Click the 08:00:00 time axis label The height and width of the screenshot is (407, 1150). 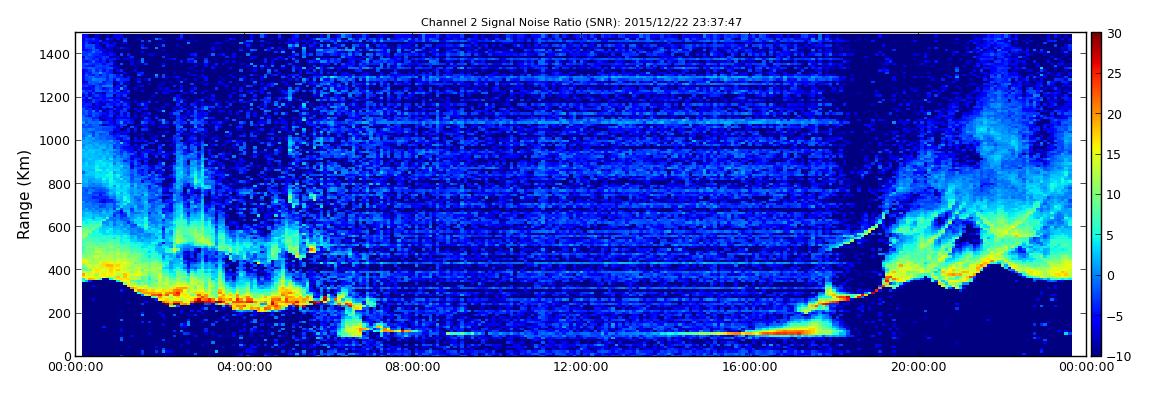(x=411, y=367)
